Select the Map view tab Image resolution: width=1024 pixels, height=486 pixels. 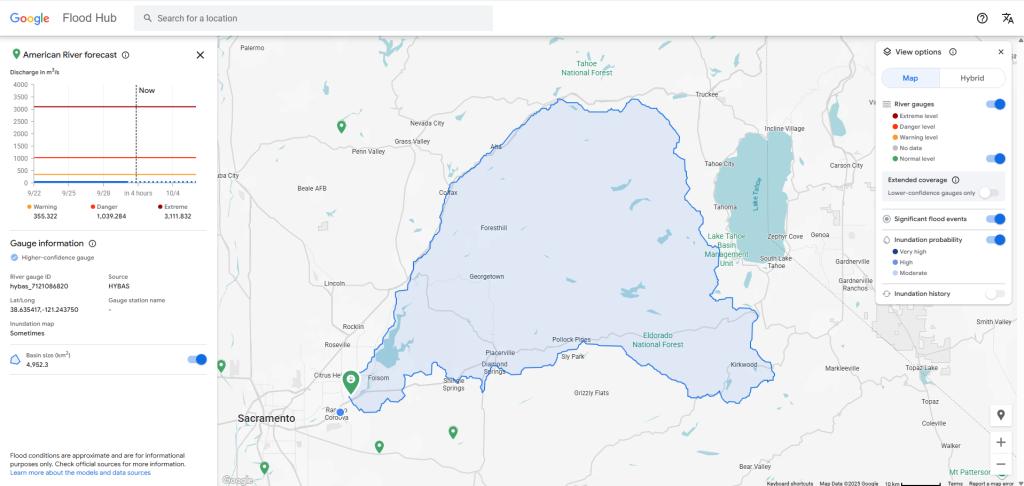click(911, 78)
